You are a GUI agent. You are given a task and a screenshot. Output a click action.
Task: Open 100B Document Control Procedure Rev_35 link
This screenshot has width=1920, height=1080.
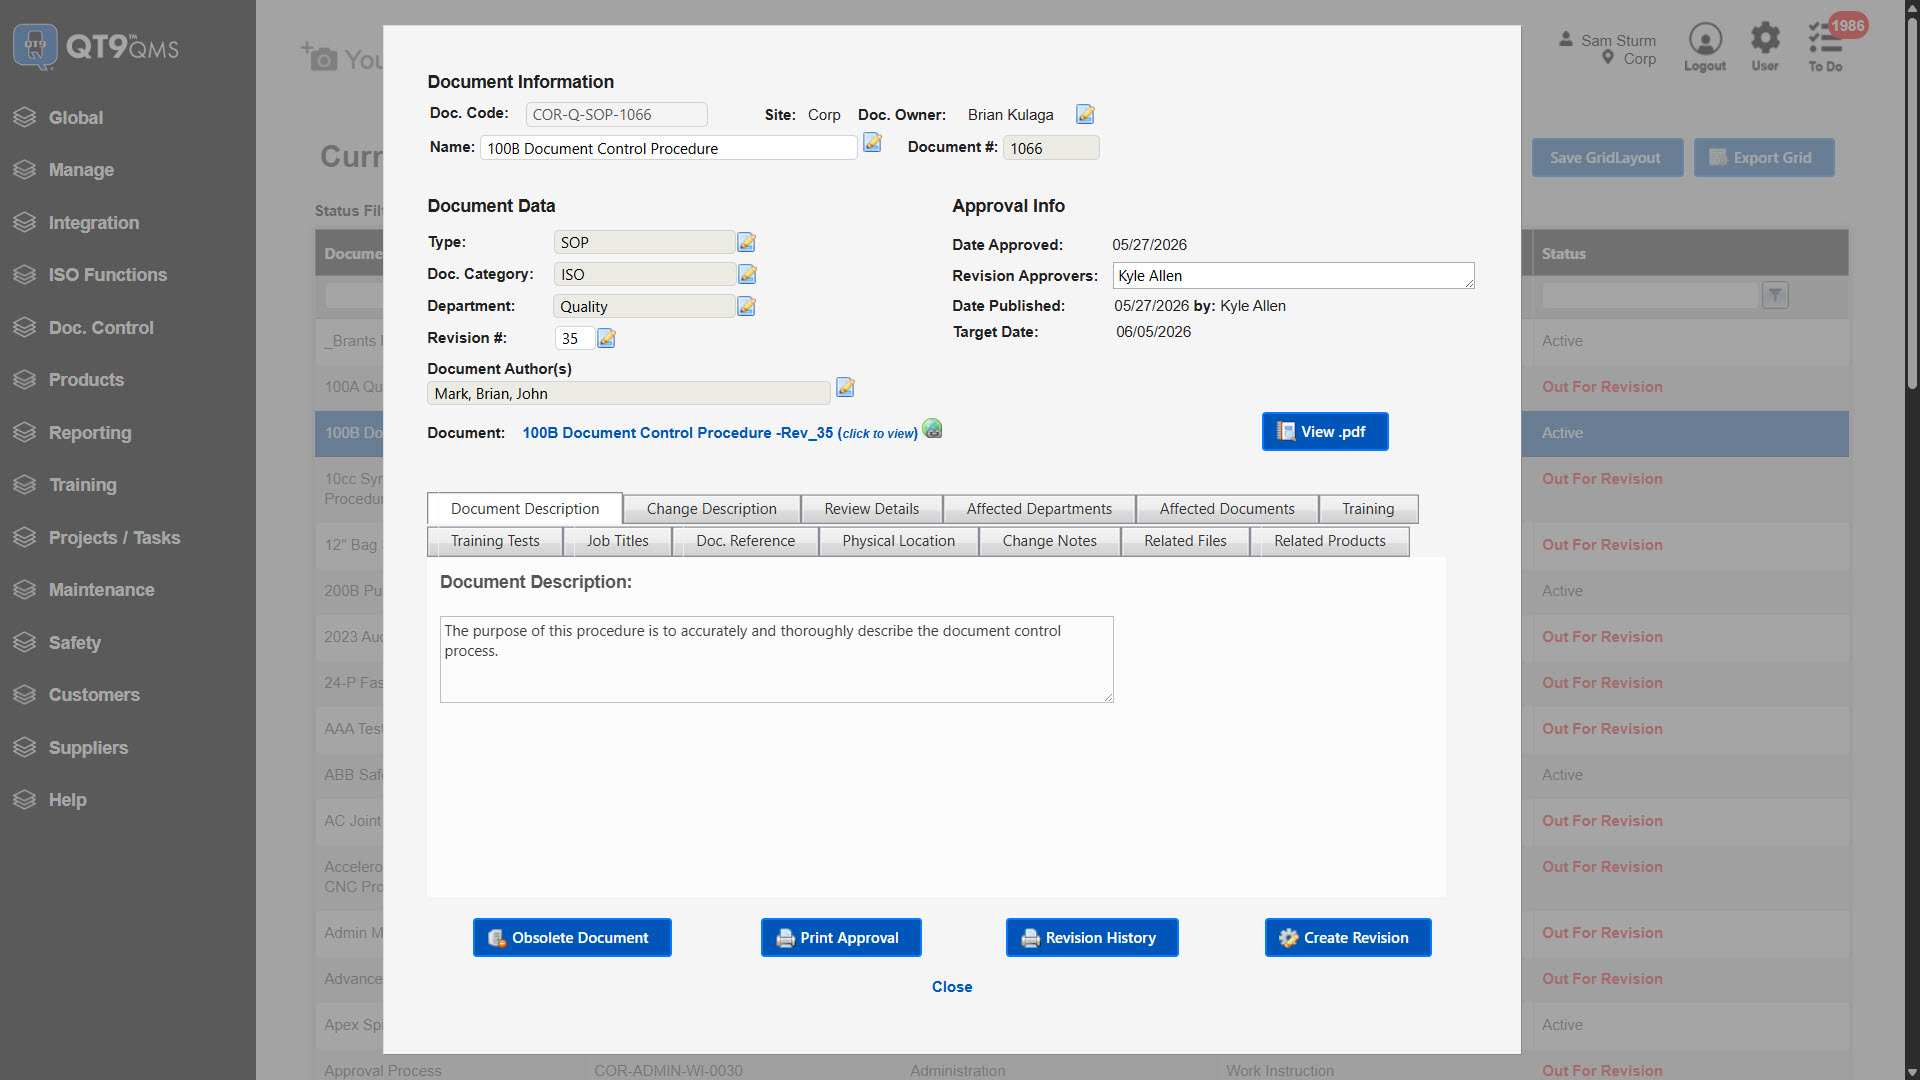coord(720,433)
